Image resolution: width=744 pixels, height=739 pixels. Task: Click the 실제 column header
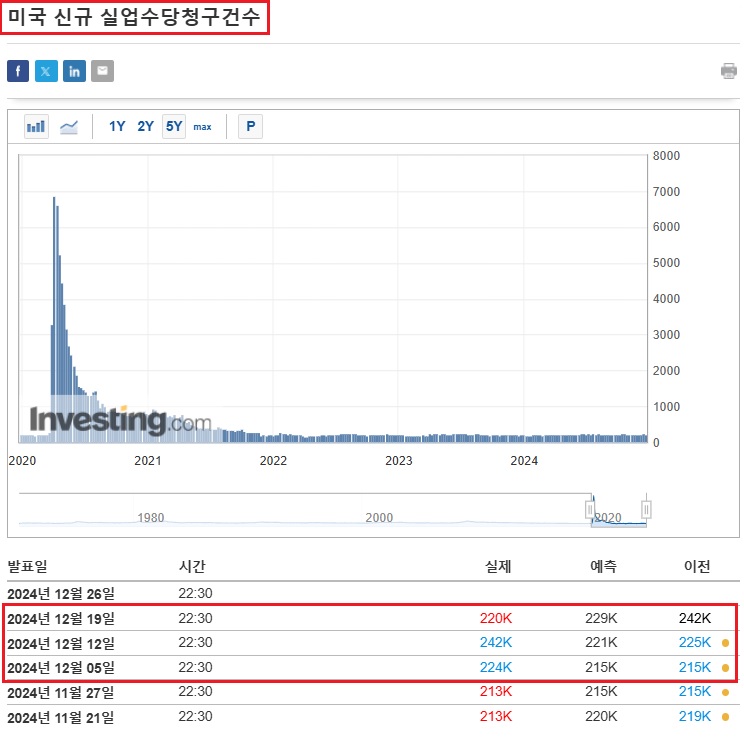coord(498,566)
